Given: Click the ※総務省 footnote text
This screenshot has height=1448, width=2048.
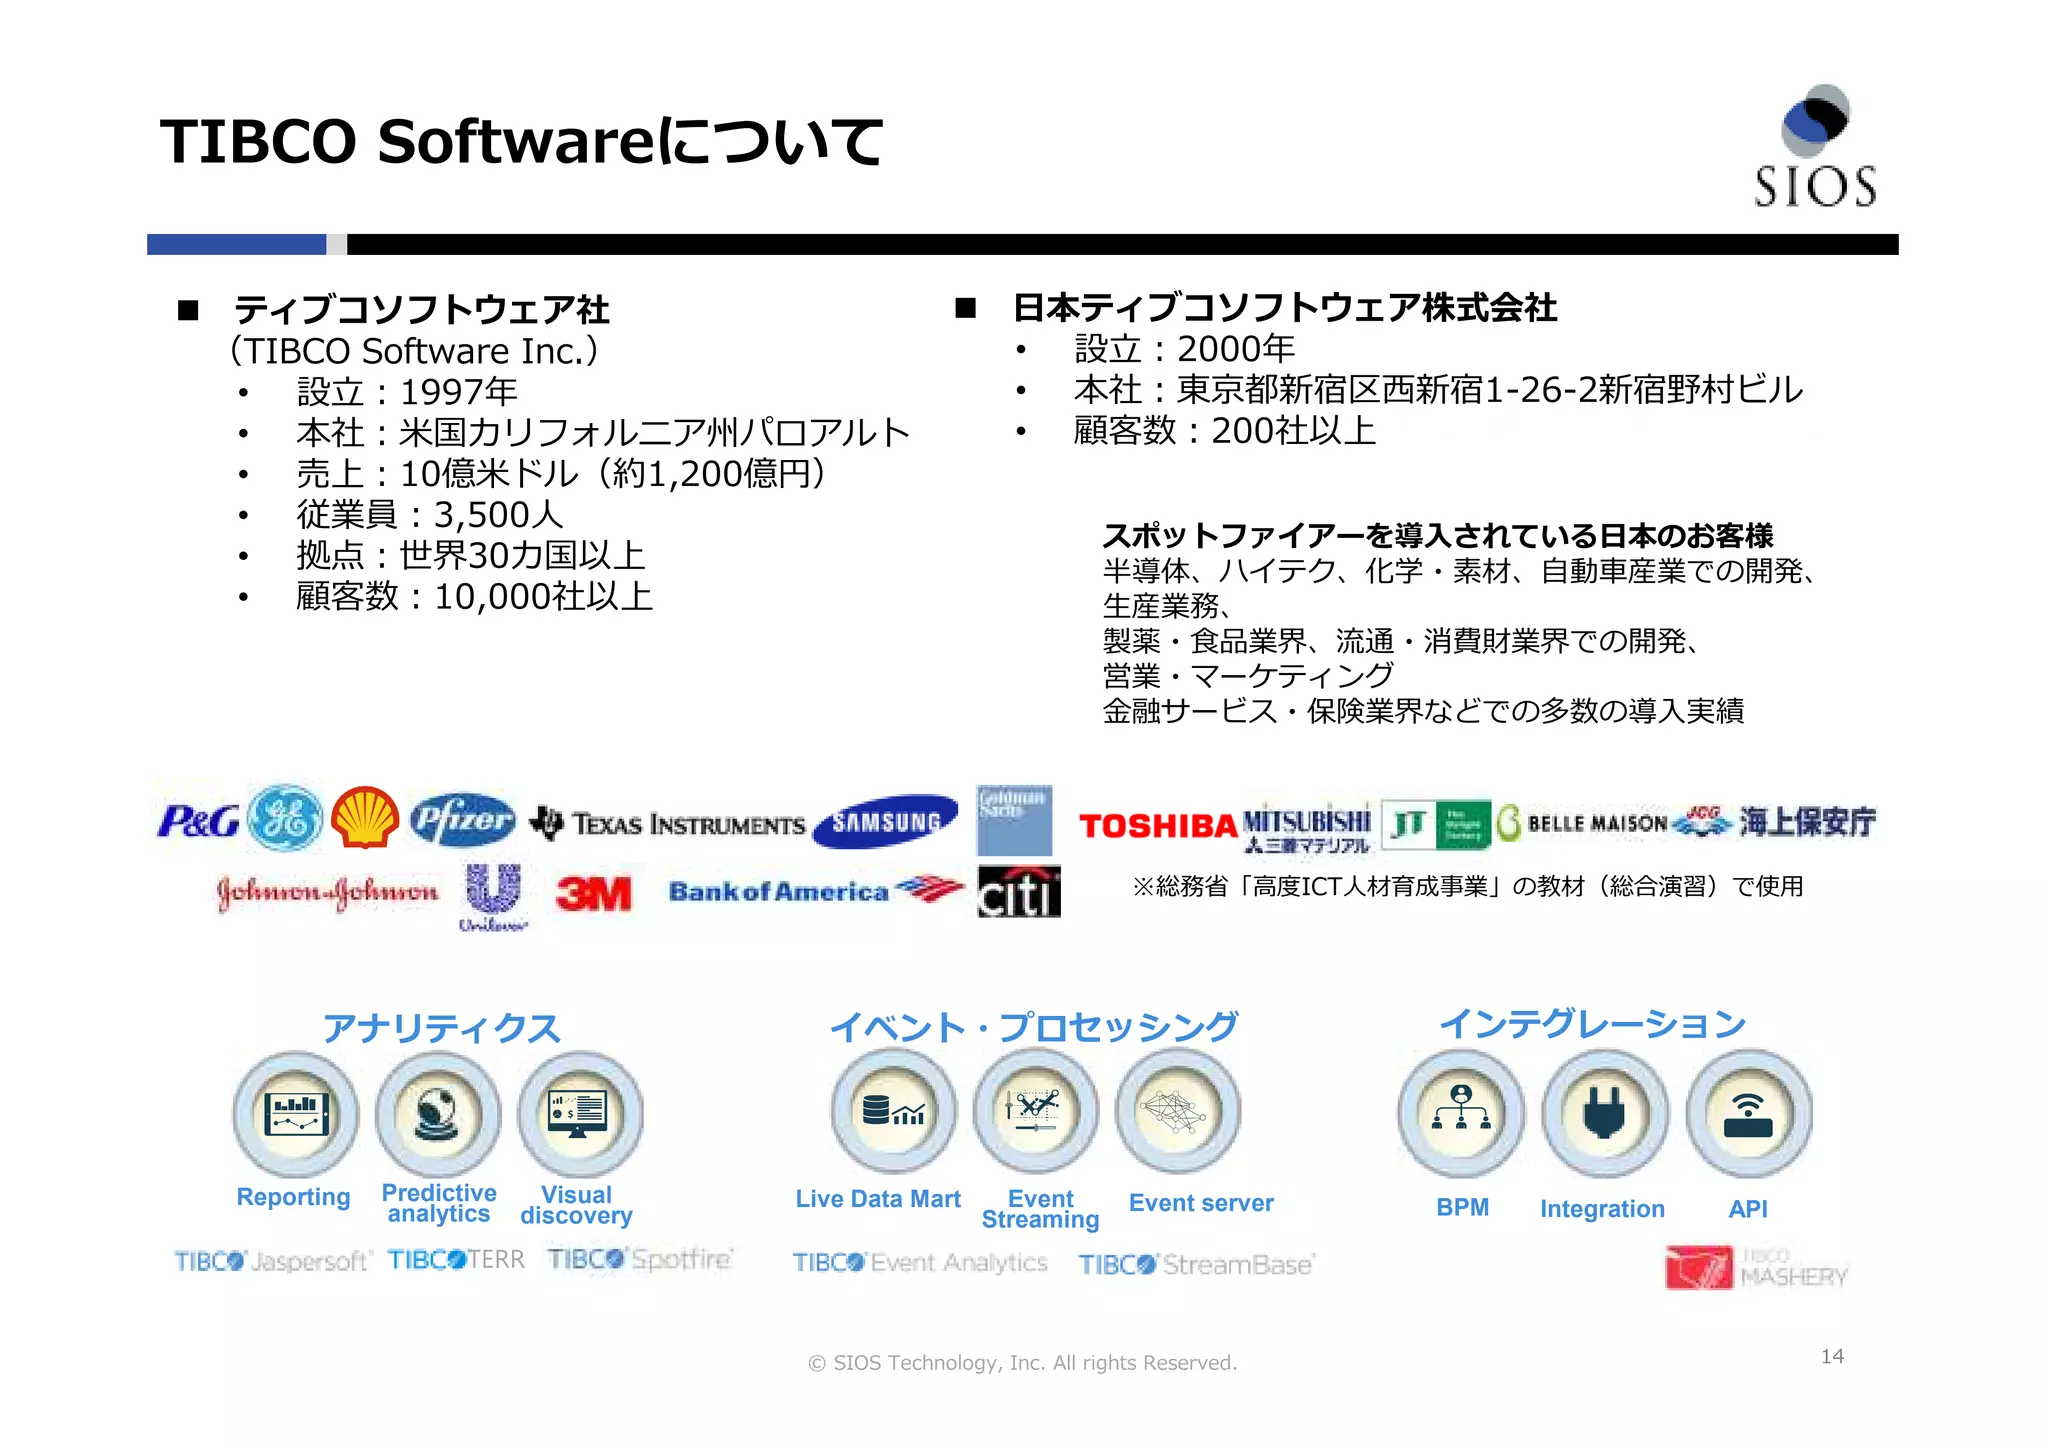Looking at the screenshot, I should [x=1467, y=886].
